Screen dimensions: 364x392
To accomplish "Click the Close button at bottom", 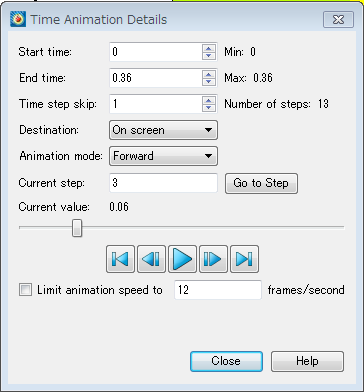I will (x=226, y=361).
